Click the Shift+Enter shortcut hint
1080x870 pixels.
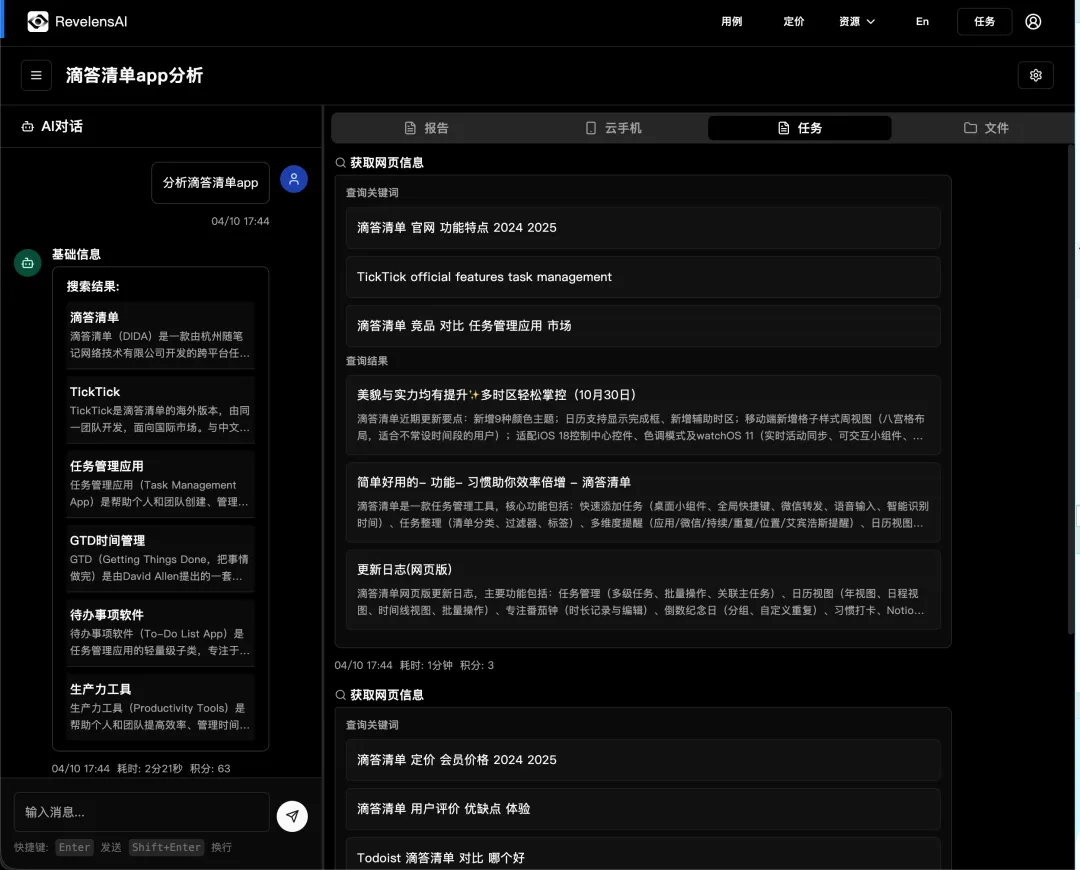(x=166, y=847)
